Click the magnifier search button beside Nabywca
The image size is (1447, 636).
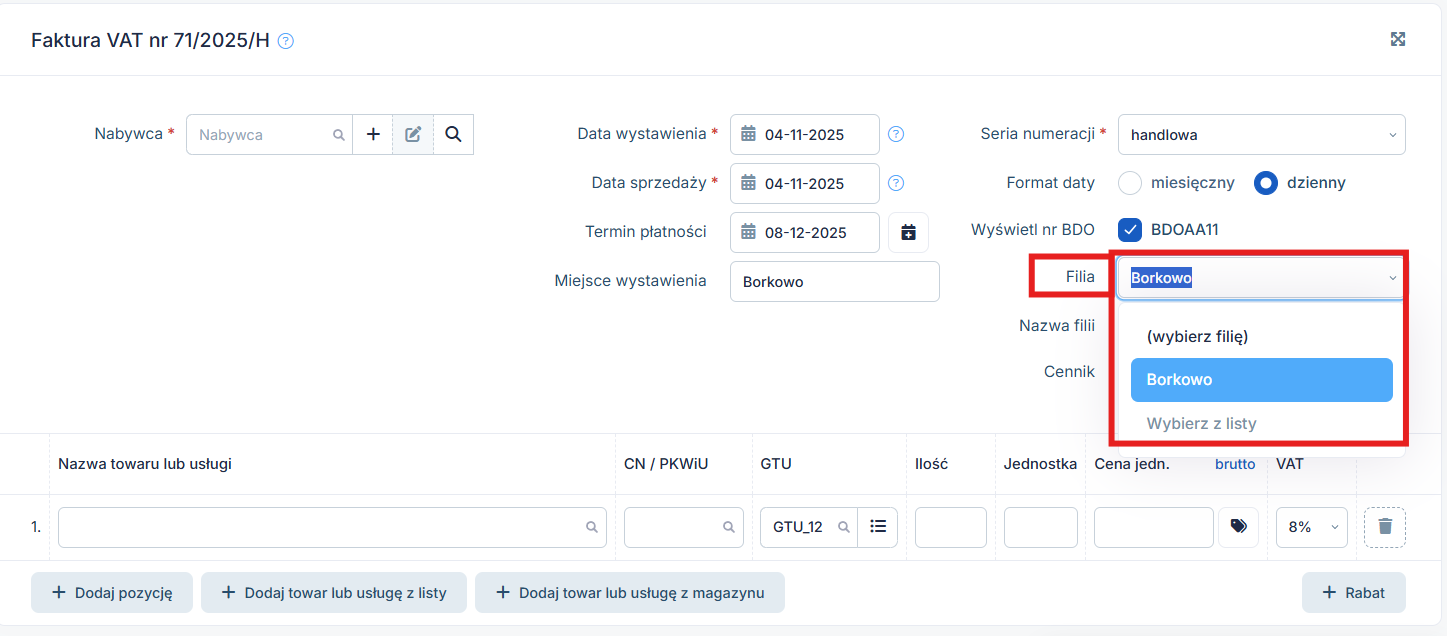[453, 134]
